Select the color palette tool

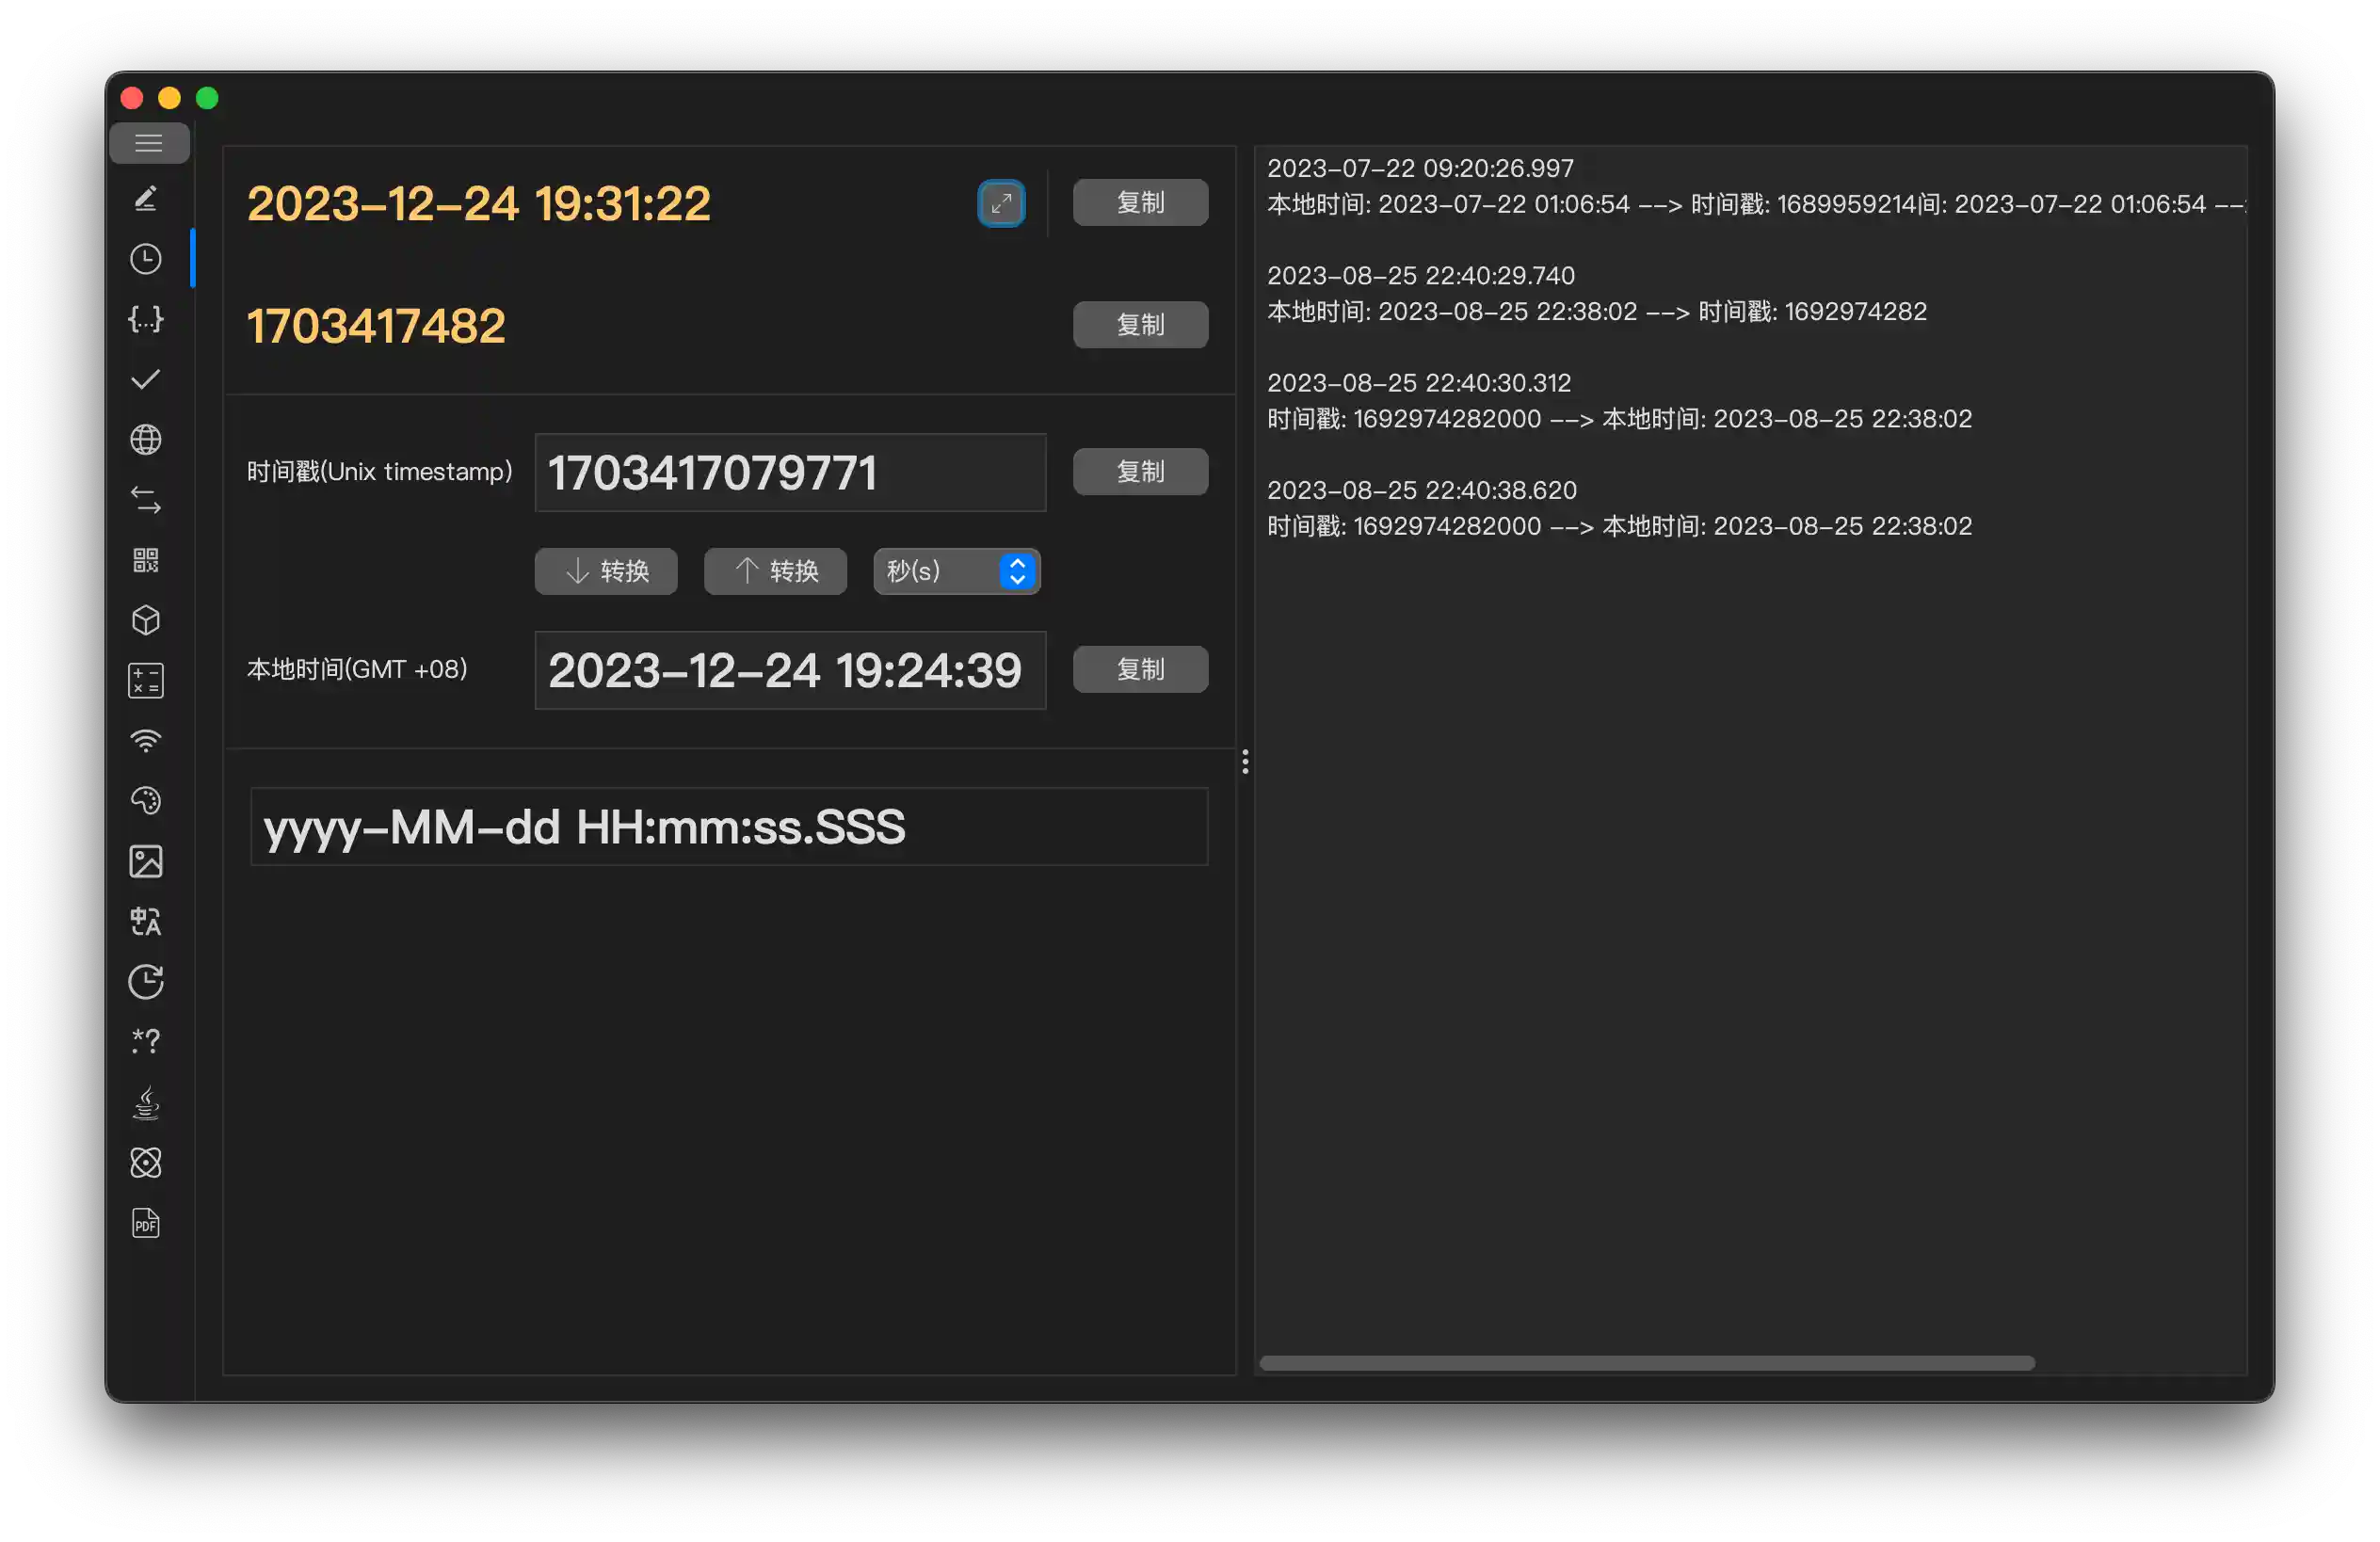pyautogui.click(x=146, y=801)
